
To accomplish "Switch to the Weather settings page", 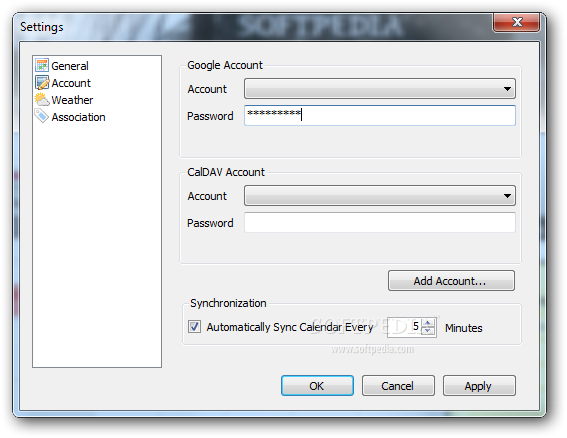I will 72,100.
